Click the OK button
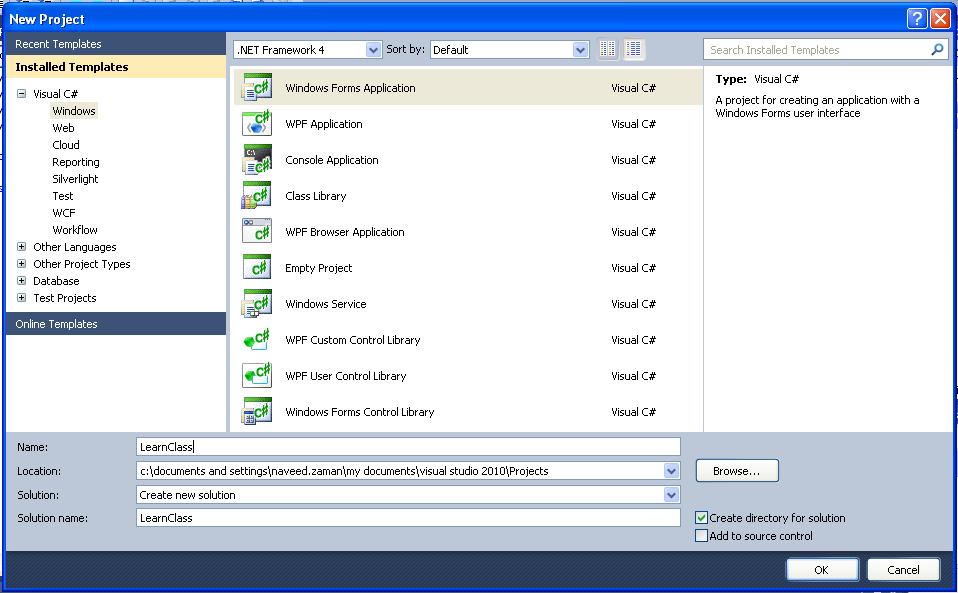The image size is (958, 593). pyautogui.click(x=822, y=570)
